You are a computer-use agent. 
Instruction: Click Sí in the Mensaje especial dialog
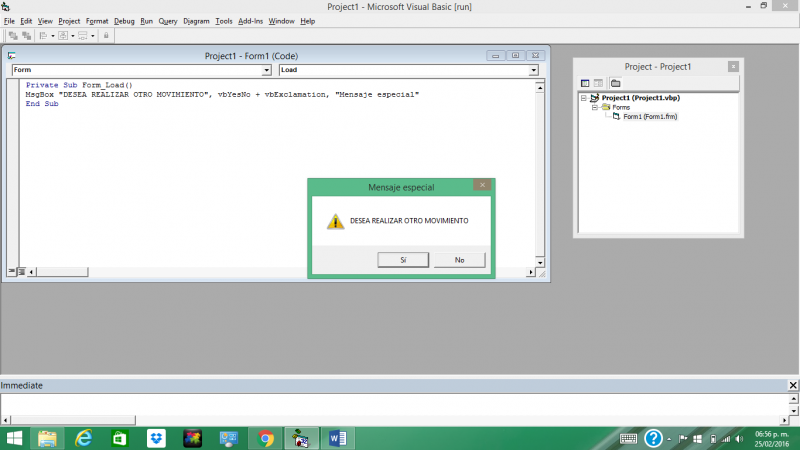[403, 260]
